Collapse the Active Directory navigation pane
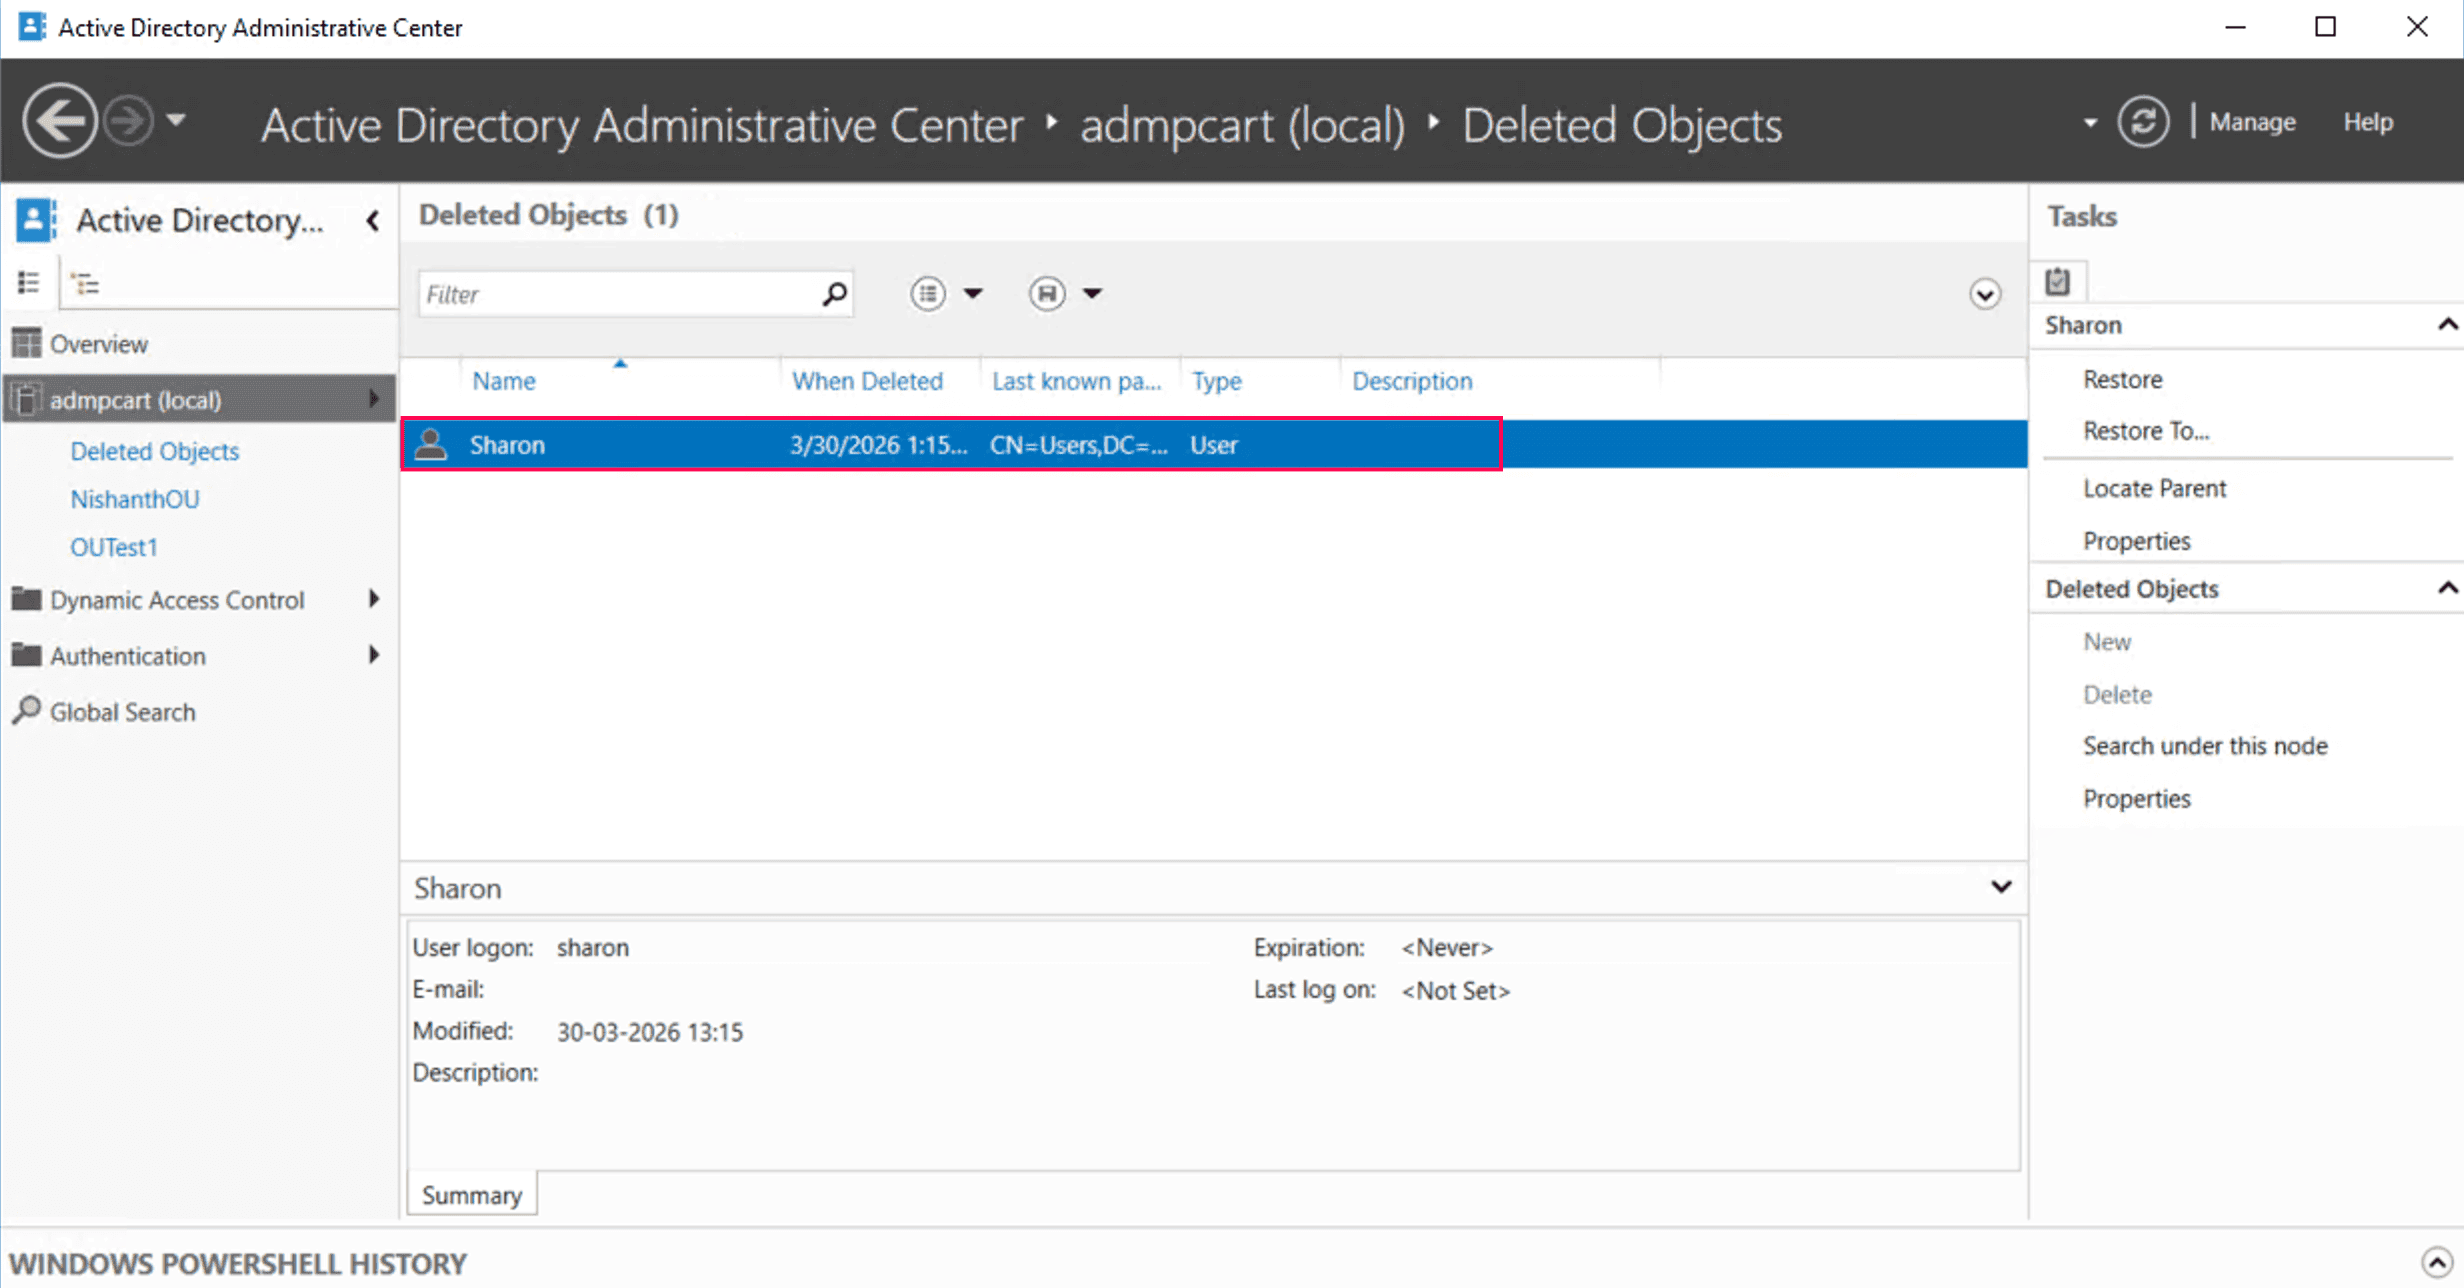Image resolution: width=2464 pixels, height=1288 pixels. [x=371, y=221]
